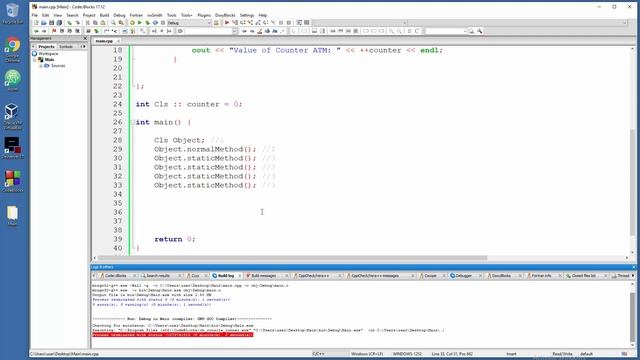This screenshot has width=640, height=360.
Task: Click the Jump back arrow icon
Action: [x=36, y=31]
